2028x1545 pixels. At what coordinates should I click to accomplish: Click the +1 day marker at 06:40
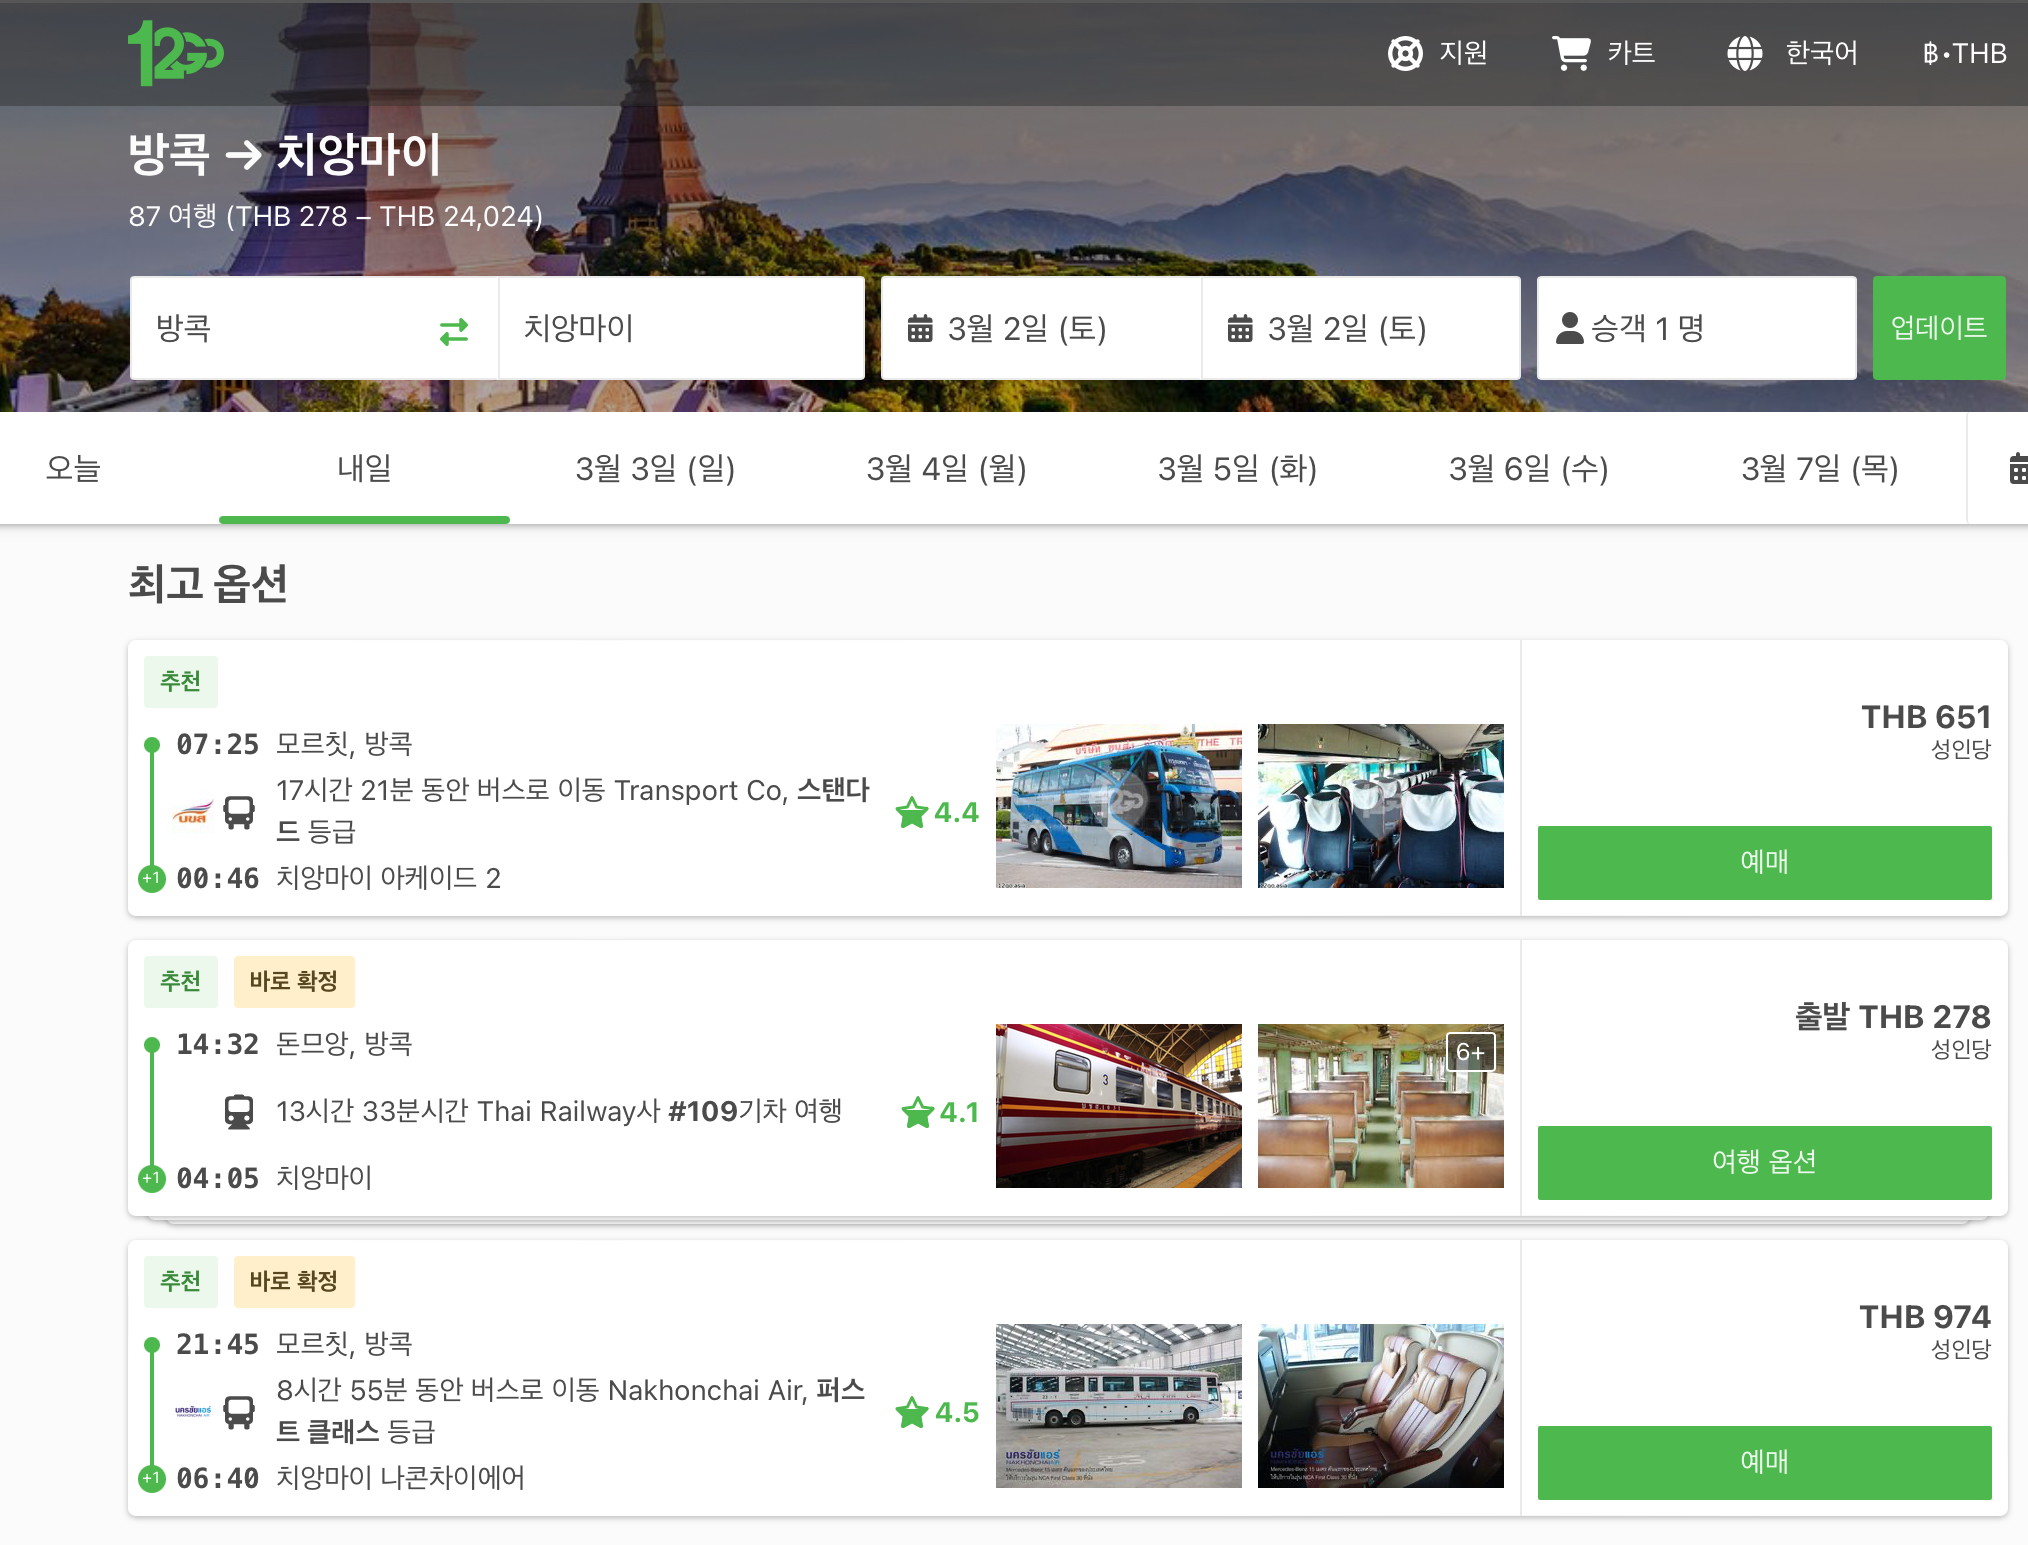tap(152, 1479)
